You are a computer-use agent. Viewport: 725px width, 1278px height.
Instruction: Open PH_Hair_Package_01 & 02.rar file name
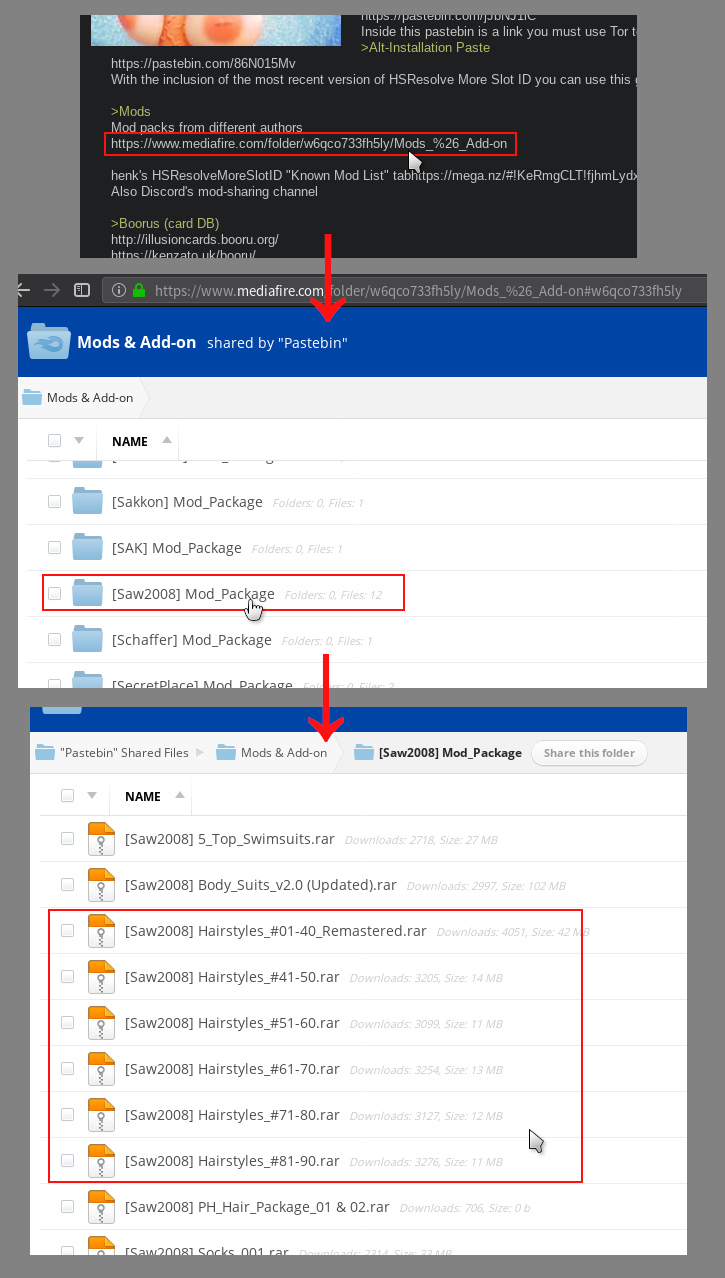pyautogui.click(x=257, y=1207)
